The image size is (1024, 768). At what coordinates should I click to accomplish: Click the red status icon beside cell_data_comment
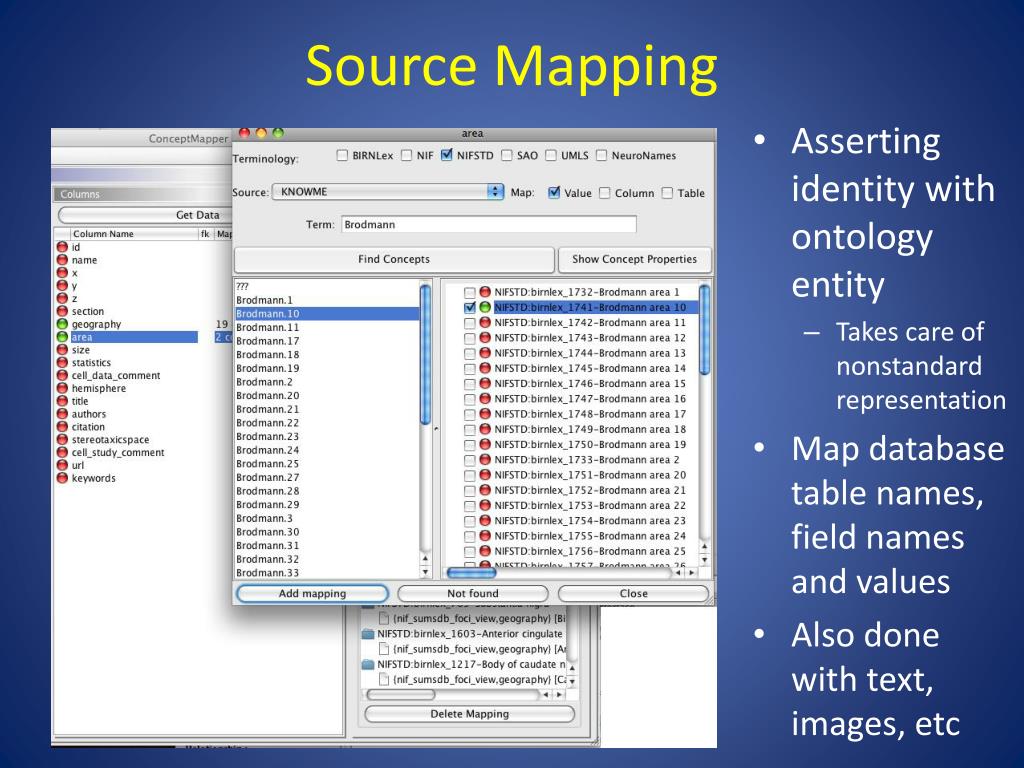click(62, 376)
